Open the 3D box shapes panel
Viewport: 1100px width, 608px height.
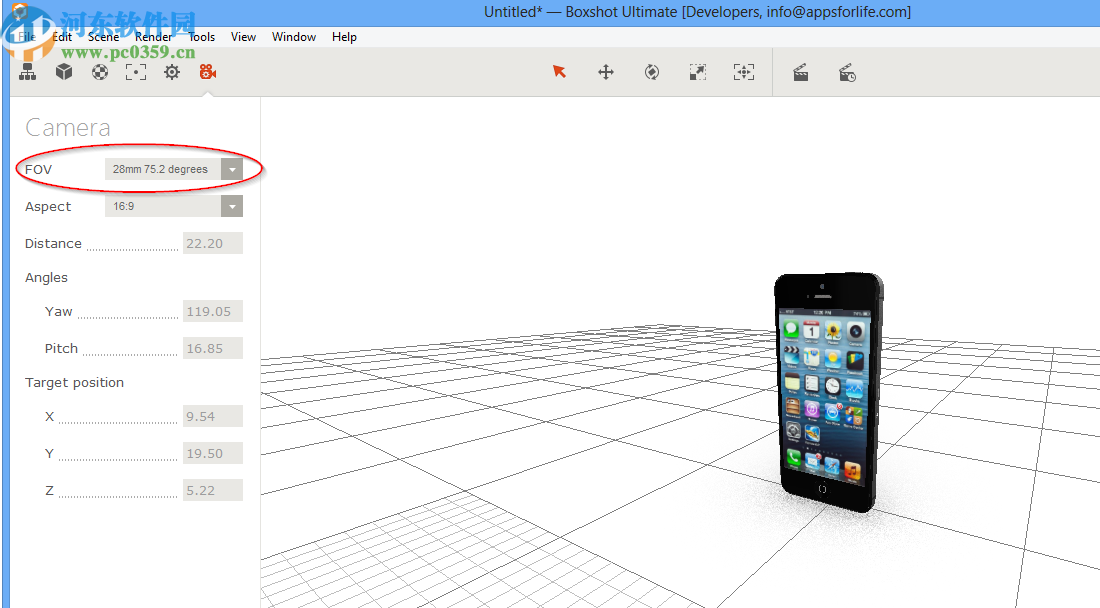(x=64, y=72)
